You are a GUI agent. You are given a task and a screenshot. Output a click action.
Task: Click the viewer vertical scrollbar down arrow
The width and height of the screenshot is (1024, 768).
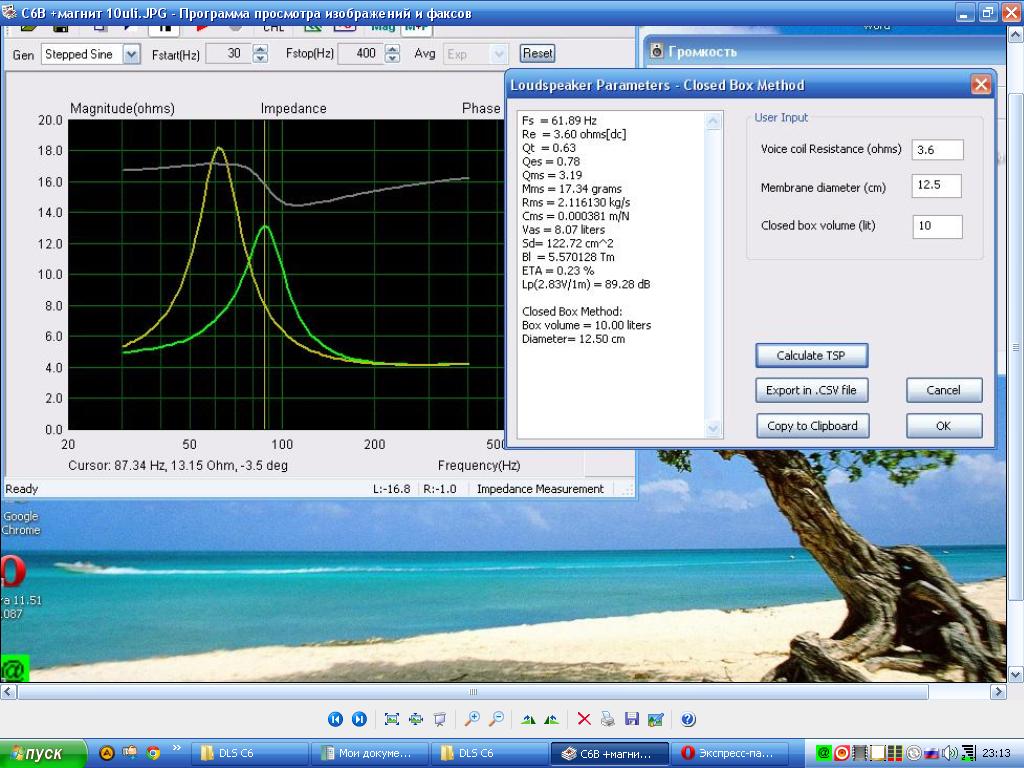pos(1016,674)
